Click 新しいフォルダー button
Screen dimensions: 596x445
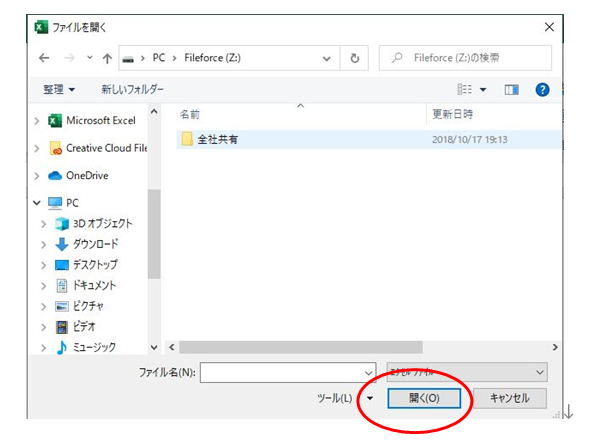point(132,90)
